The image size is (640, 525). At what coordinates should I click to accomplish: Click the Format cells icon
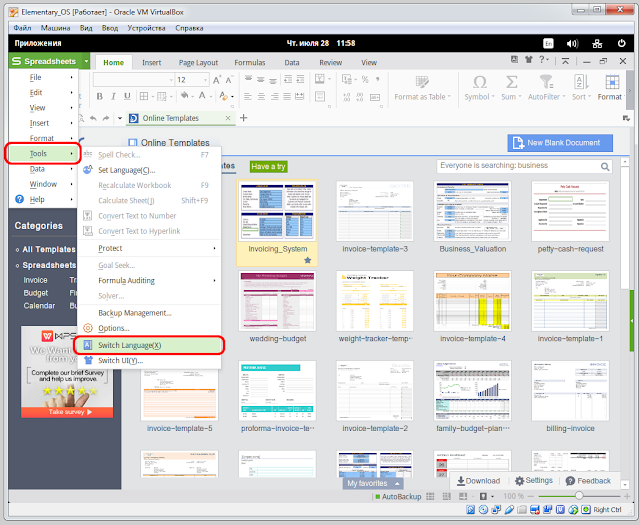pos(612,82)
